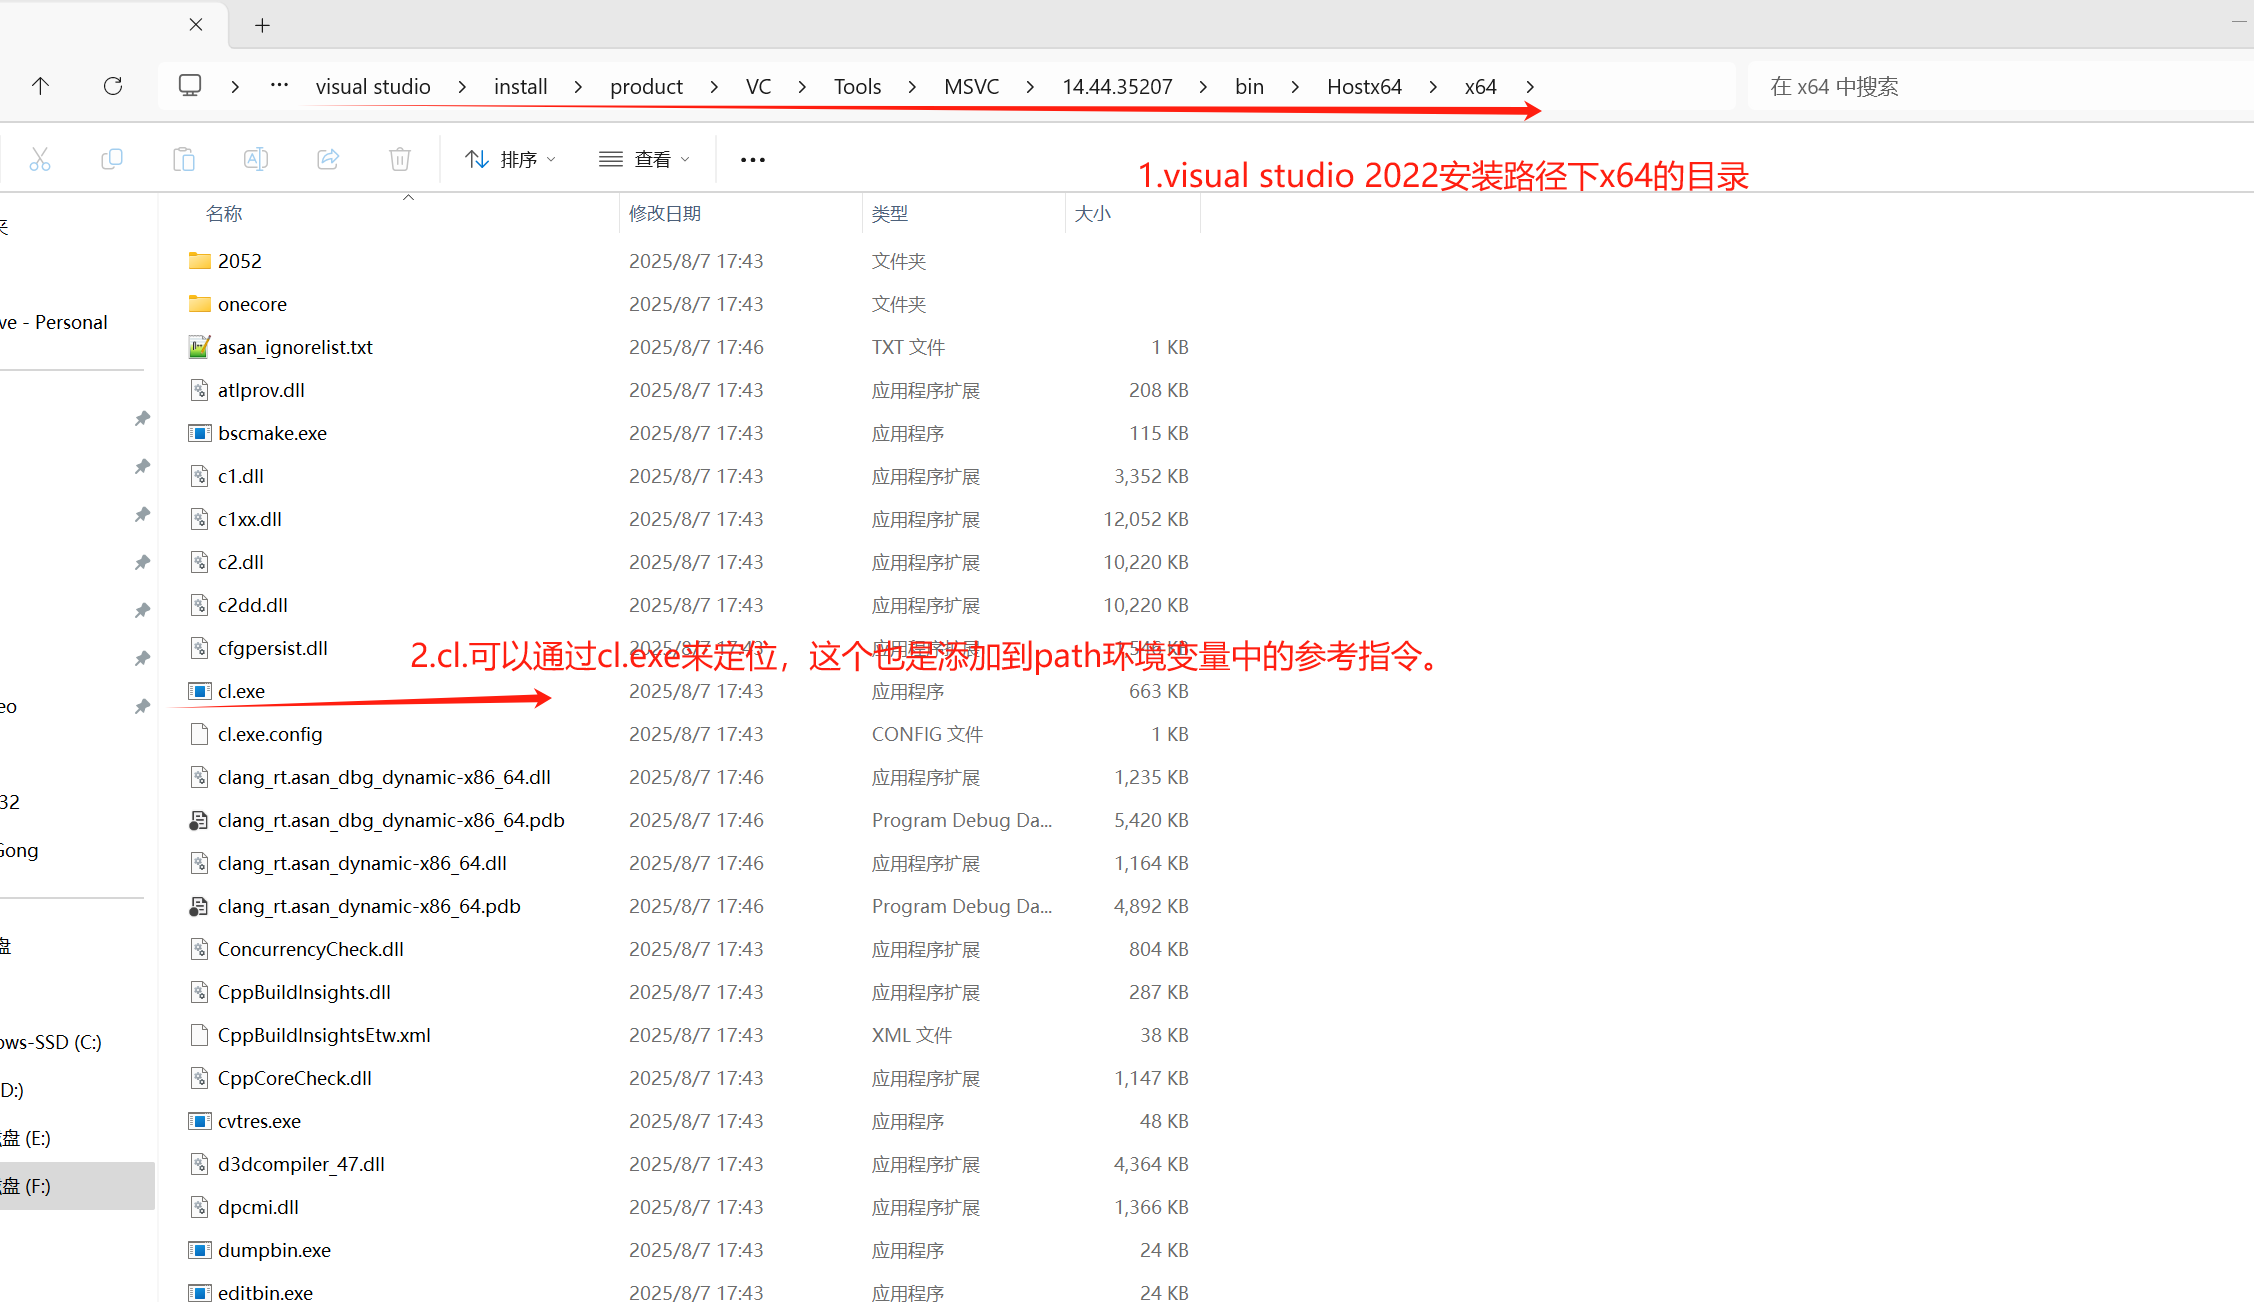Click the Paste icon in the toolbar

click(x=184, y=158)
